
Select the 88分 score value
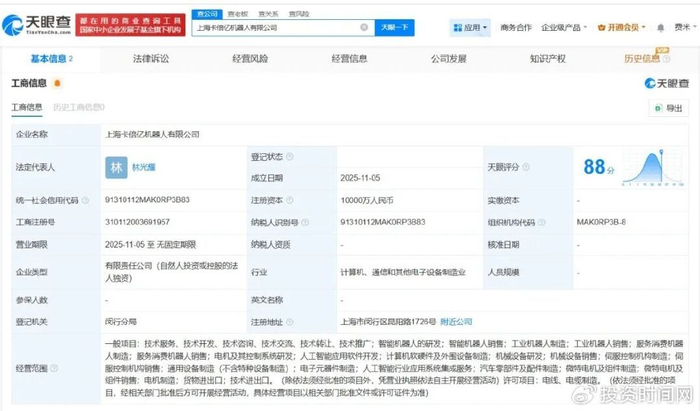click(599, 167)
